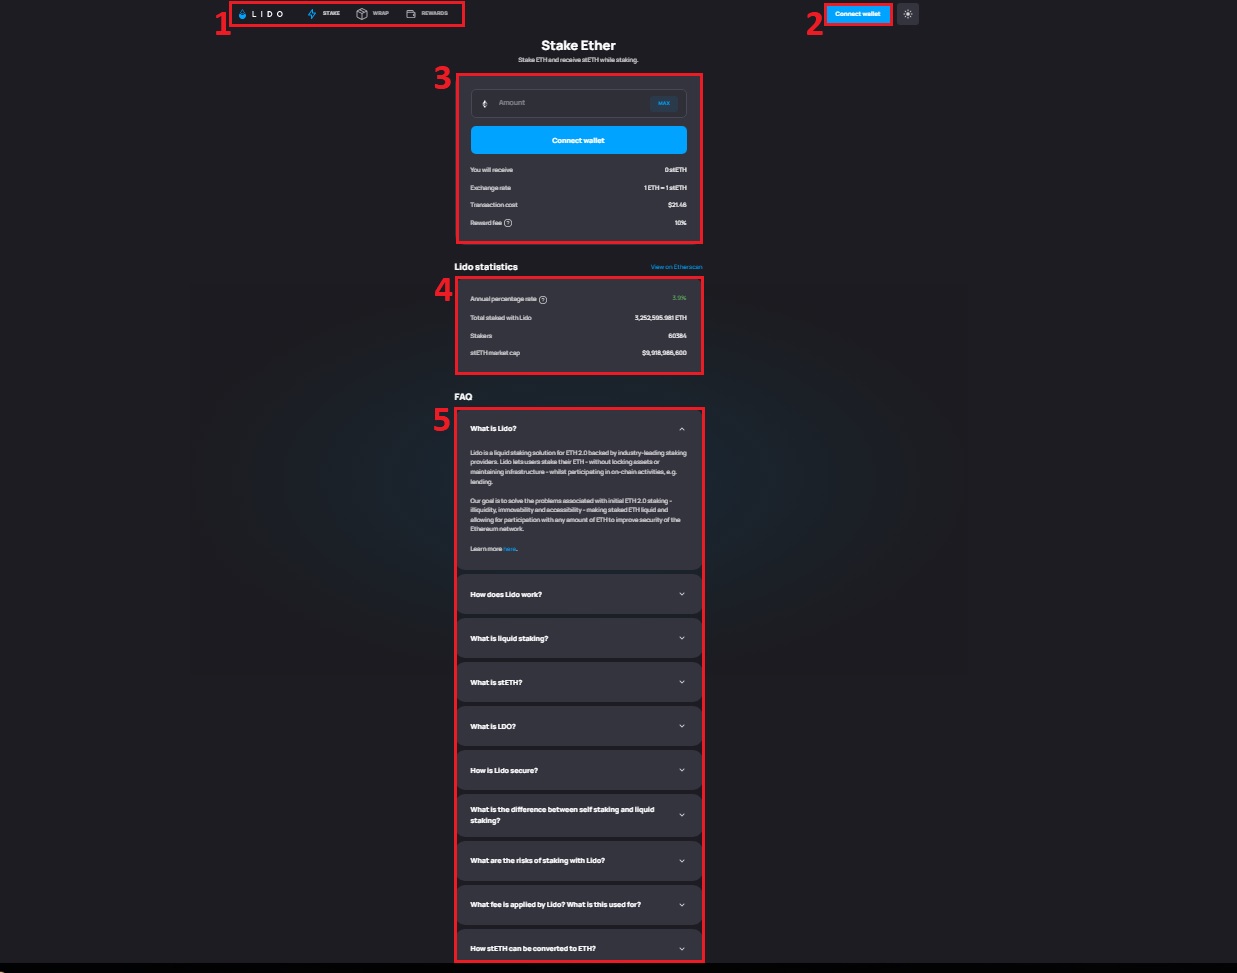Expand the "What is stETH?" question

pos(579,682)
